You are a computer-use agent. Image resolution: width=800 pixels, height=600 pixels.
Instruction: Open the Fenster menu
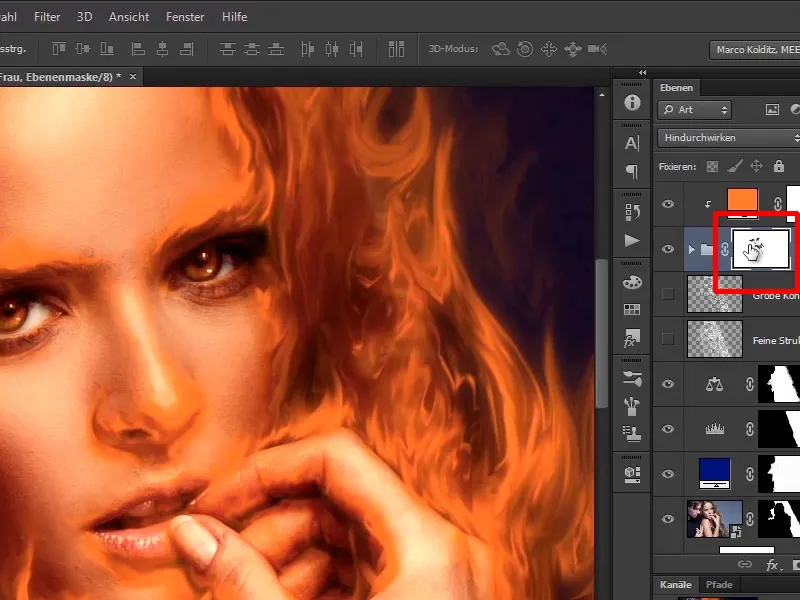(x=185, y=17)
